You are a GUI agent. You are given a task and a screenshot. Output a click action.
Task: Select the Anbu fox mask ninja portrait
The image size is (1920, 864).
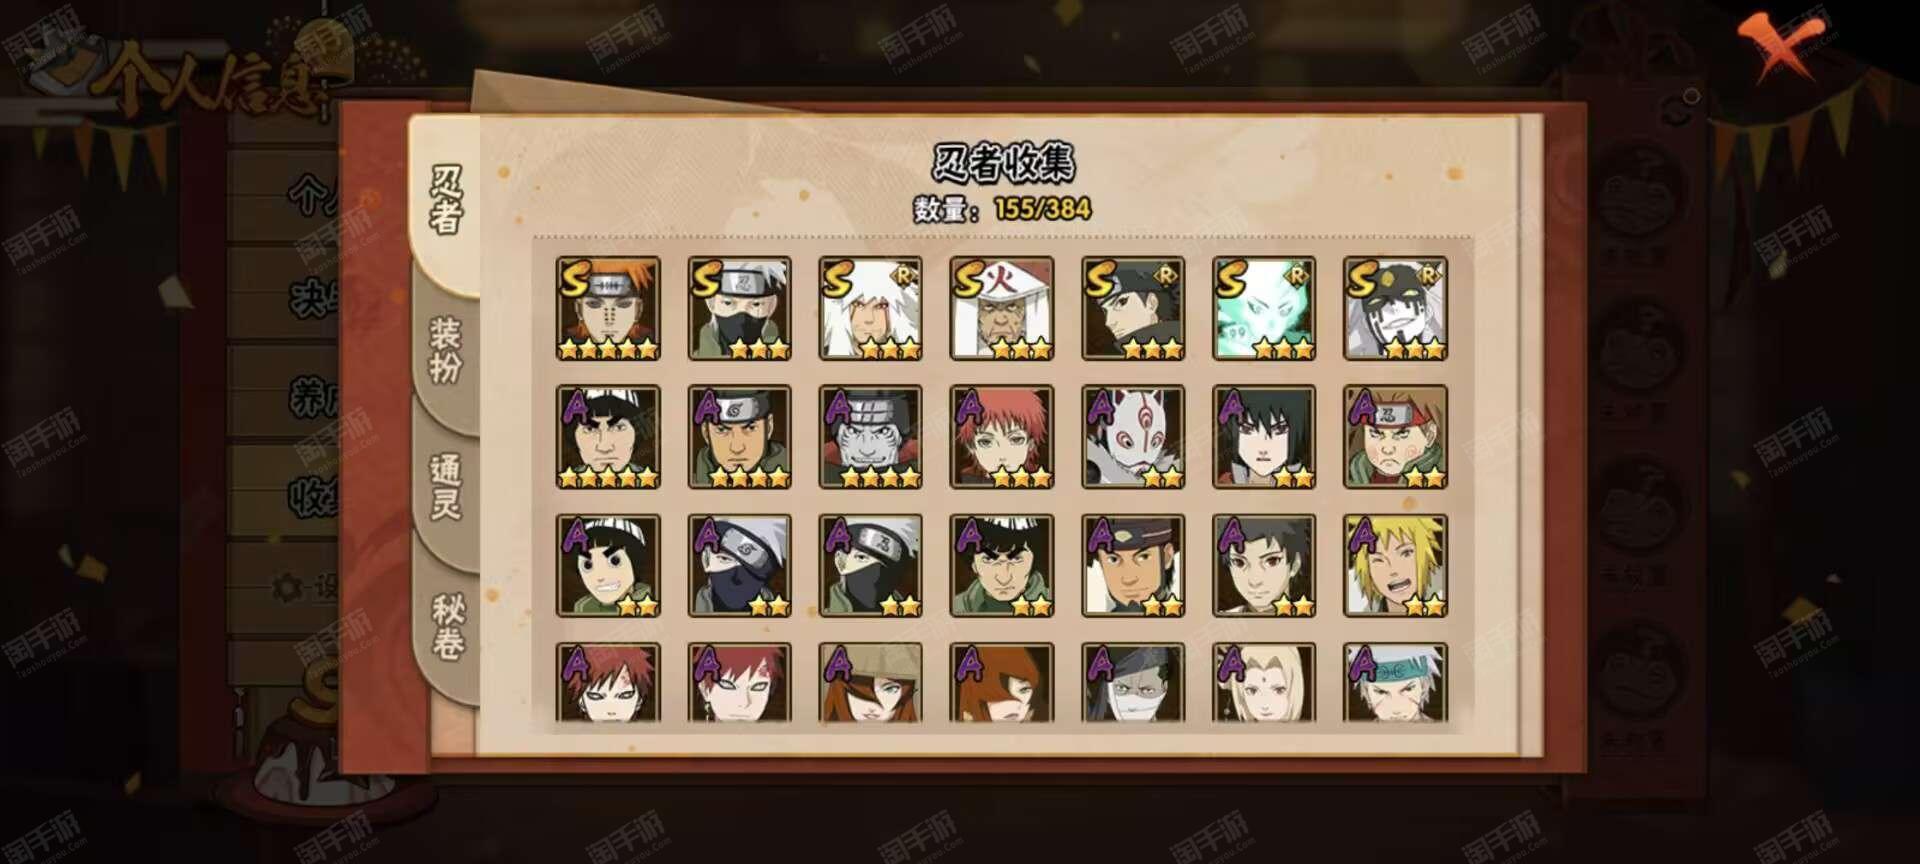1133,437
